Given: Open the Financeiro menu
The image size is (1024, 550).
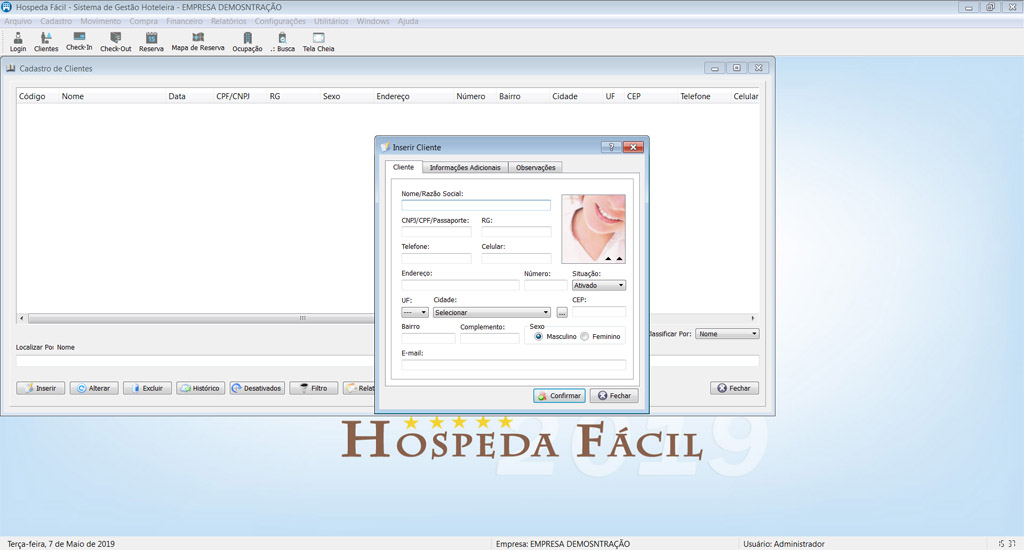Looking at the screenshot, I should coord(184,21).
